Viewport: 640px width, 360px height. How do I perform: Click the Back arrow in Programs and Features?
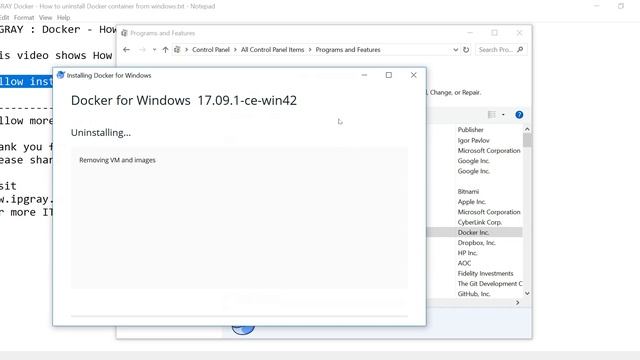click(x=126, y=49)
